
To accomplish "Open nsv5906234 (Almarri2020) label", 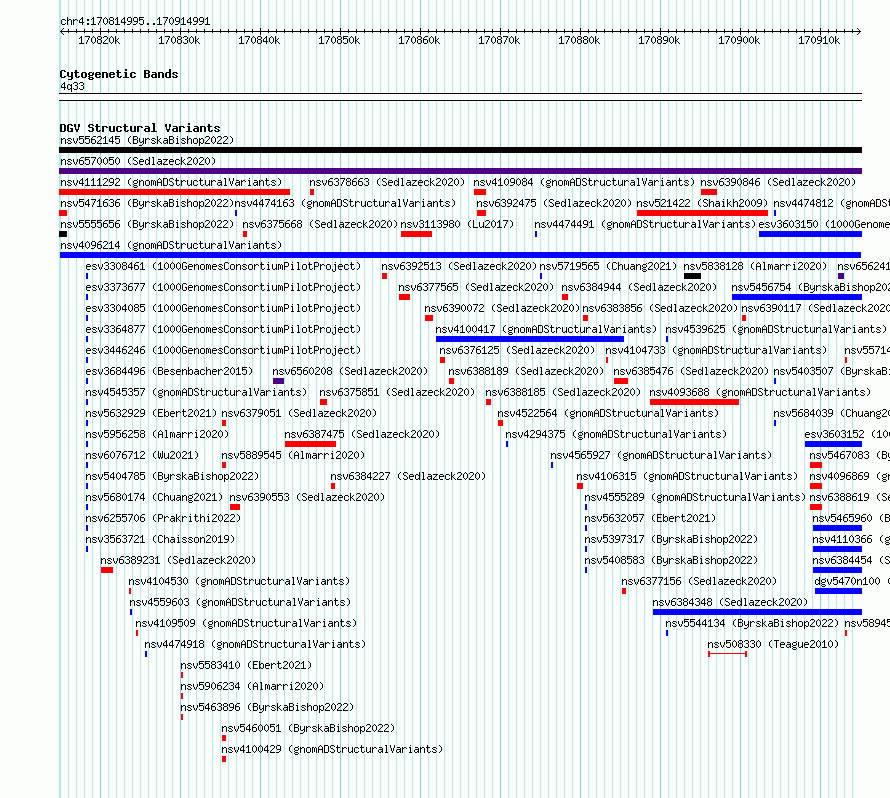I will [252, 686].
